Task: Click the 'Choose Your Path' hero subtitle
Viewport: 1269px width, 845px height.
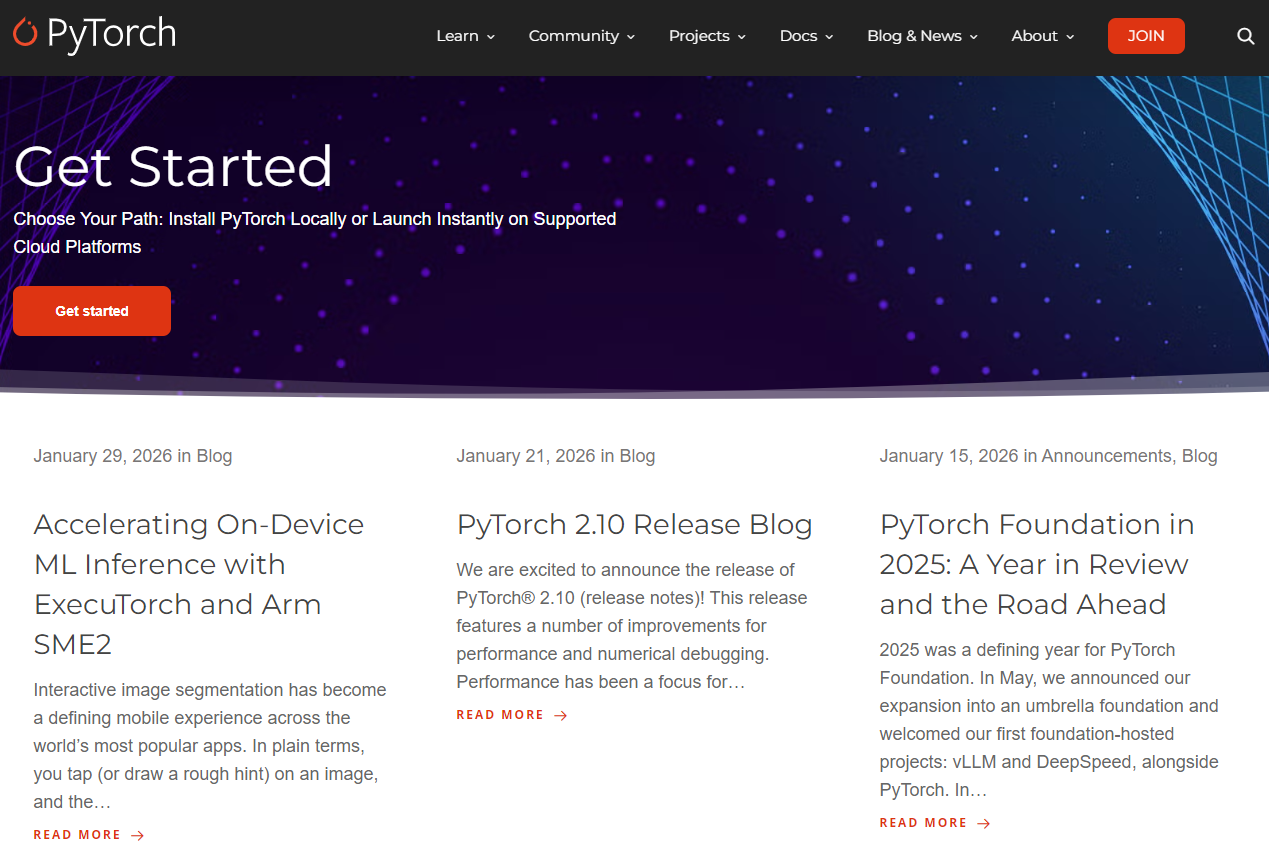Action: (315, 233)
